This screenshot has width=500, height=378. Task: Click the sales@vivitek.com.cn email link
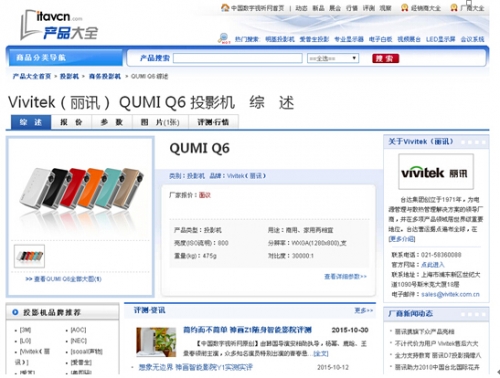click(x=450, y=294)
